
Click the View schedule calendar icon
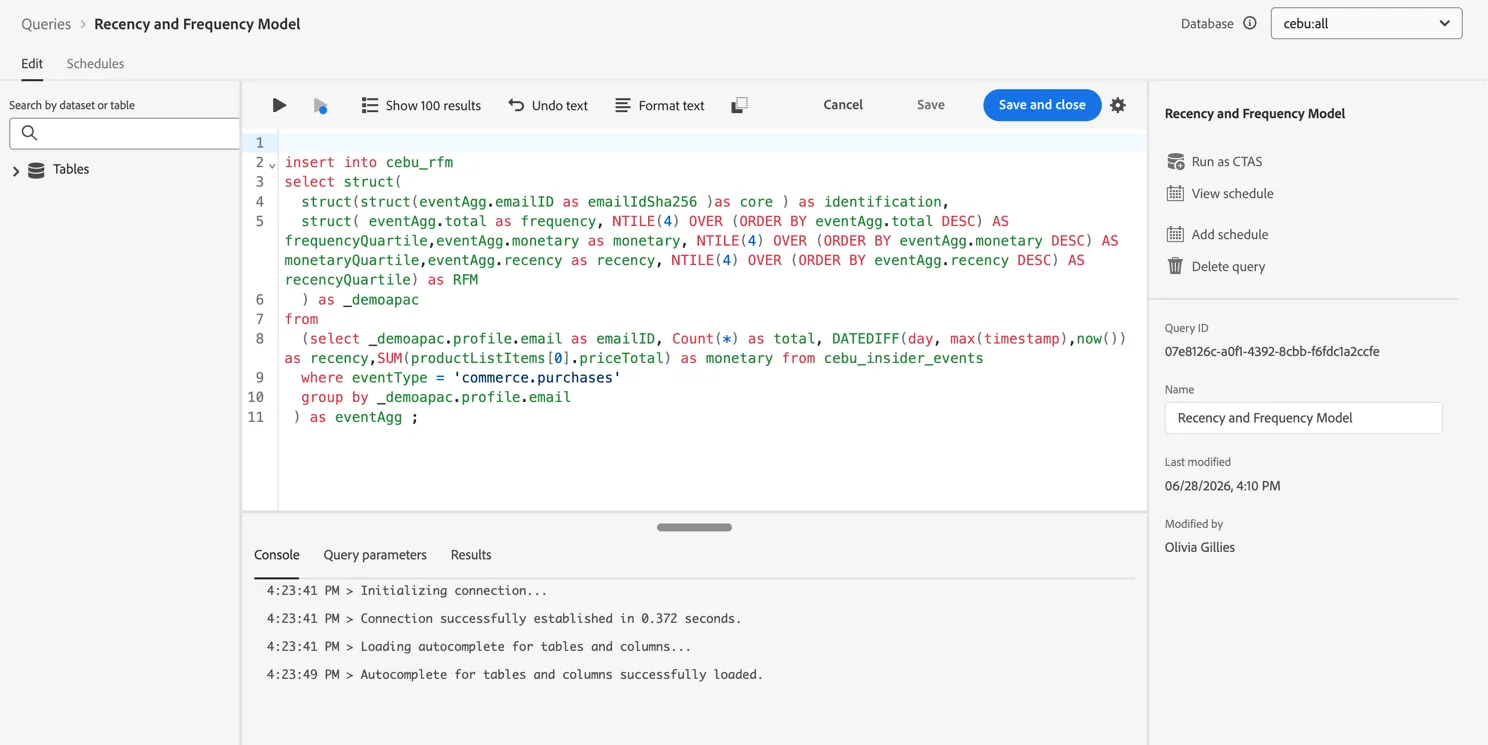pos(1175,193)
